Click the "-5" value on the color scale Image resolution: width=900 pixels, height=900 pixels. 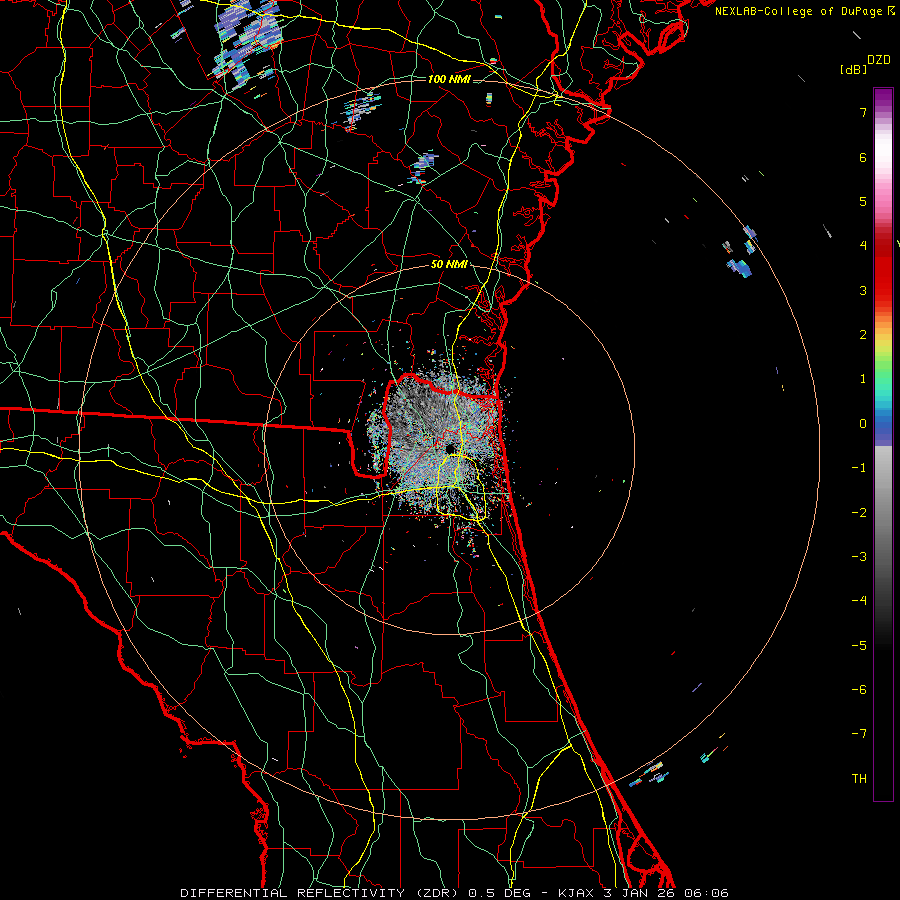click(859, 646)
